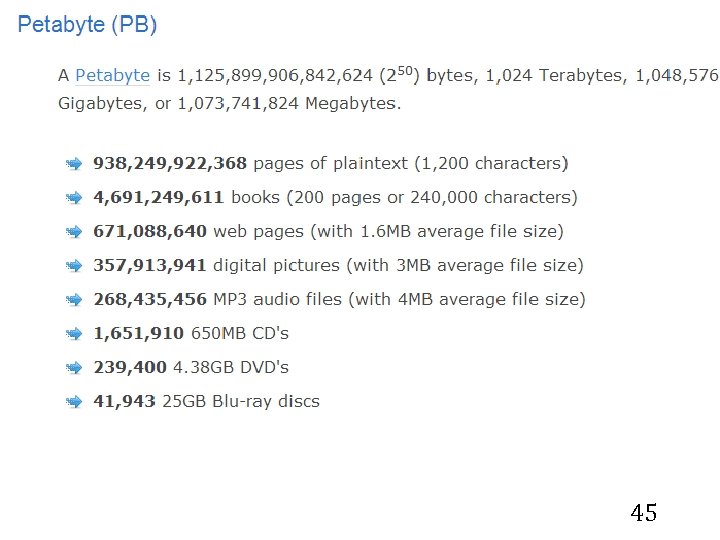Click the arrow icon next to MP3 audio files
720x540 pixels.
pos(73,300)
